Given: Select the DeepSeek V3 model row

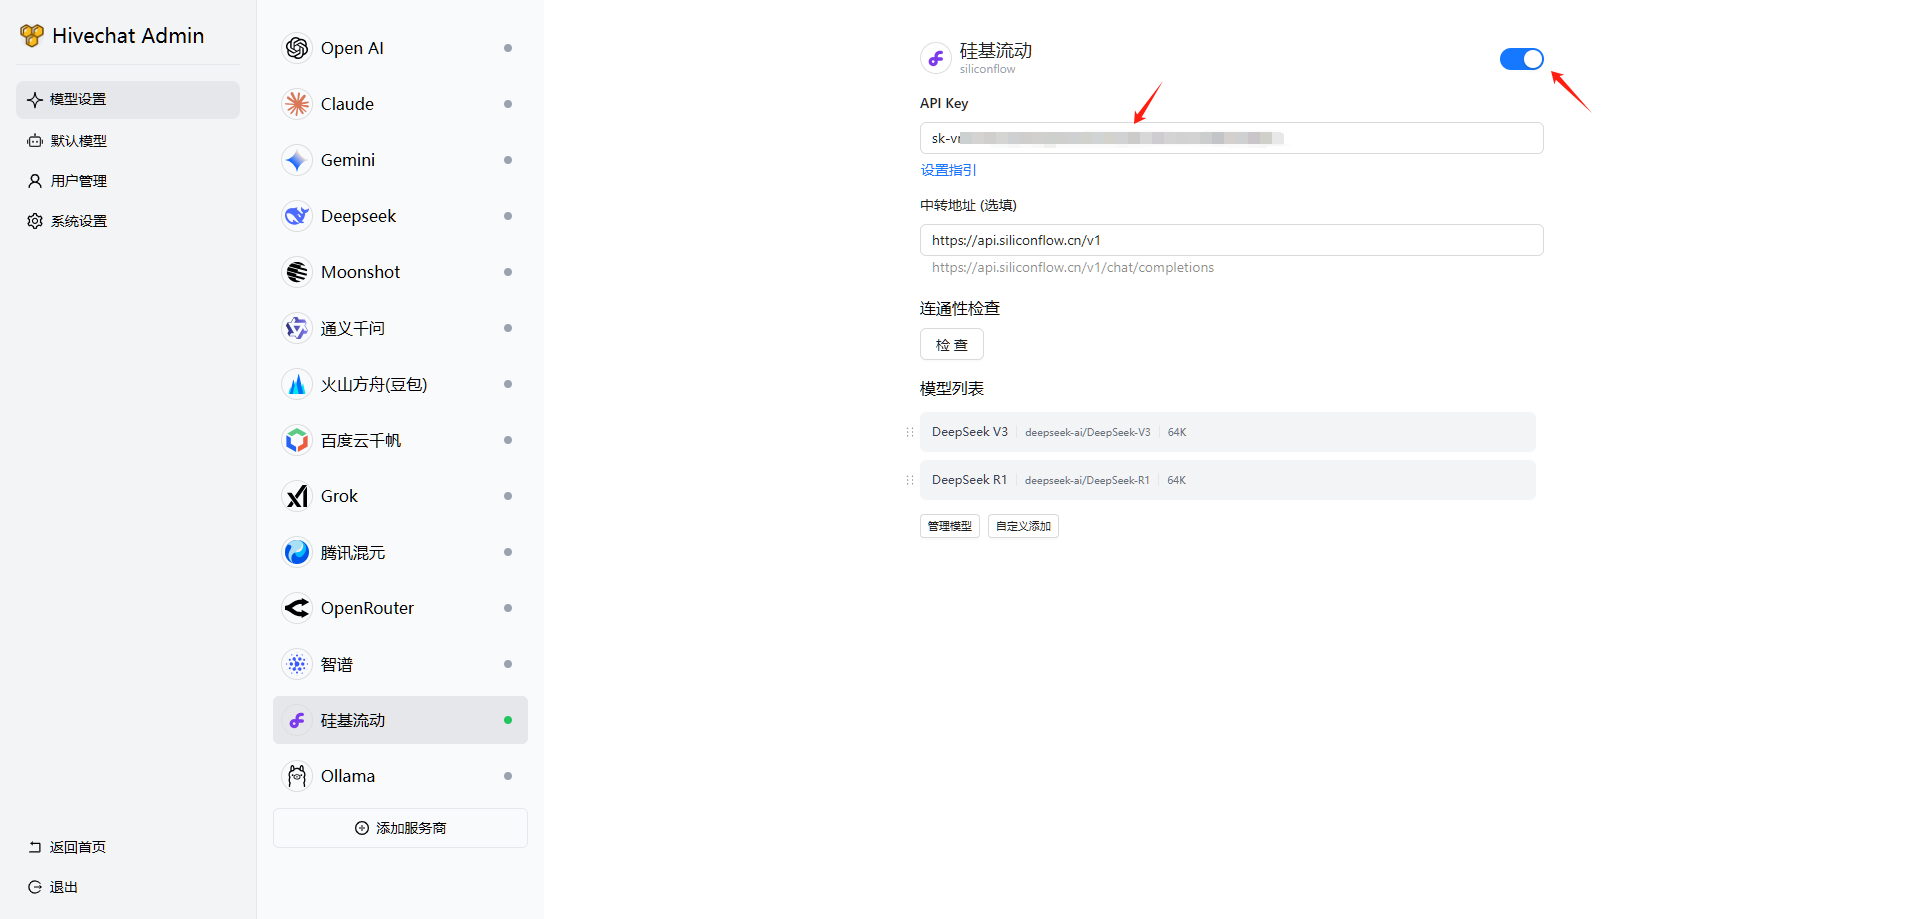Looking at the screenshot, I should (x=1227, y=432).
